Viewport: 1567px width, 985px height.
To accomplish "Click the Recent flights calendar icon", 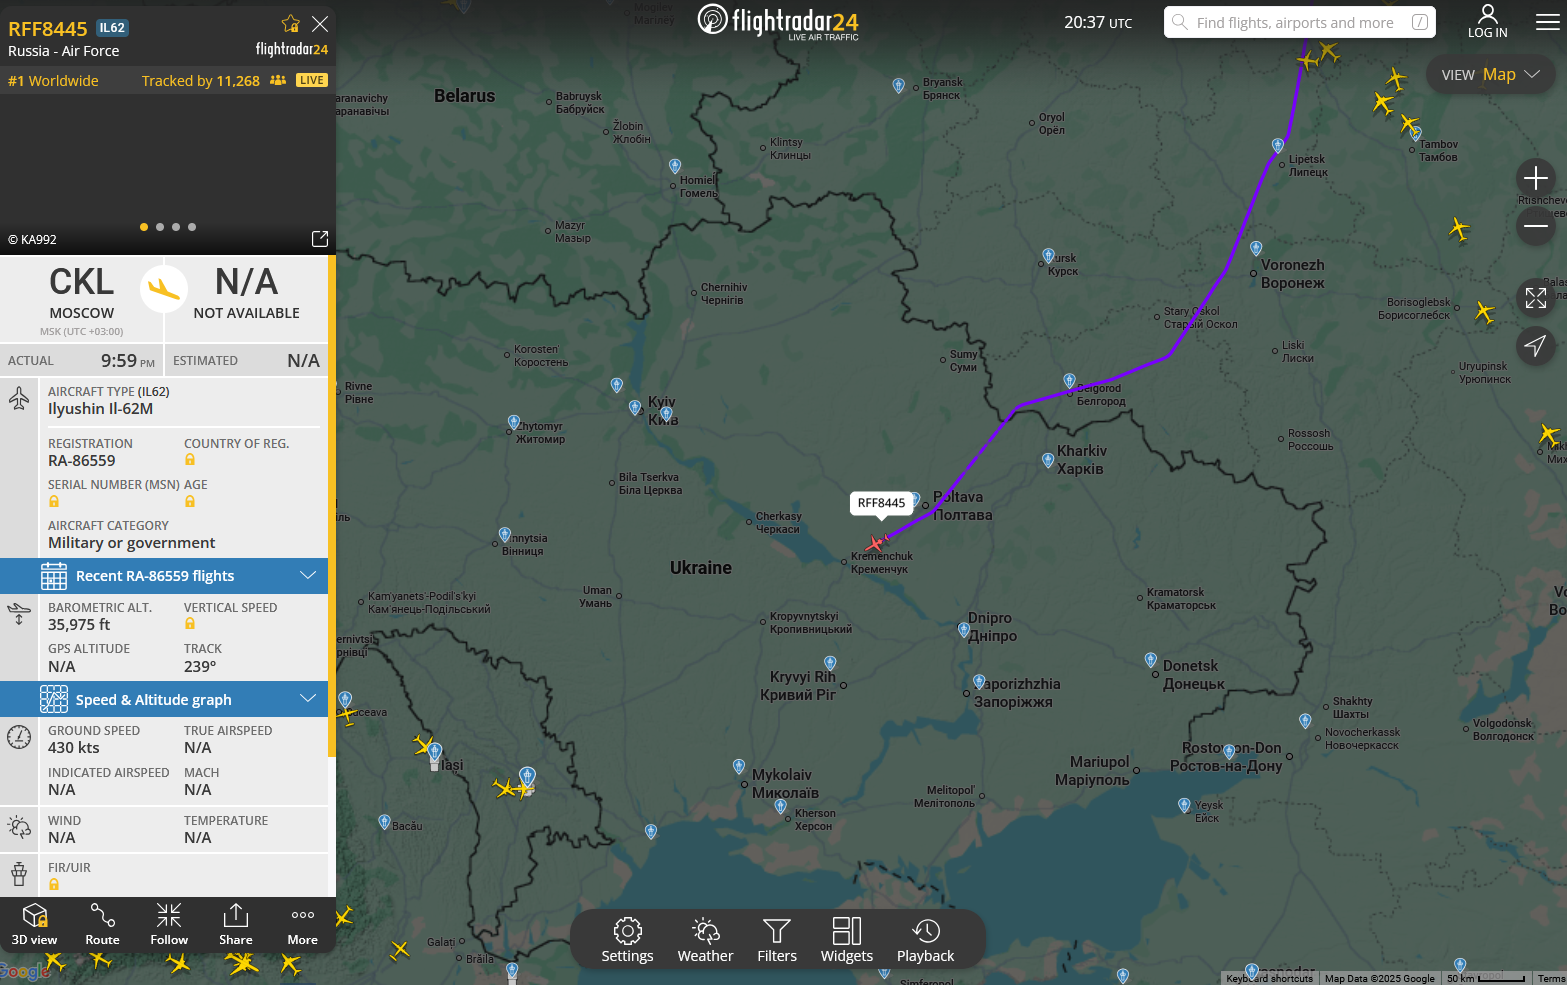I will 54,576.
